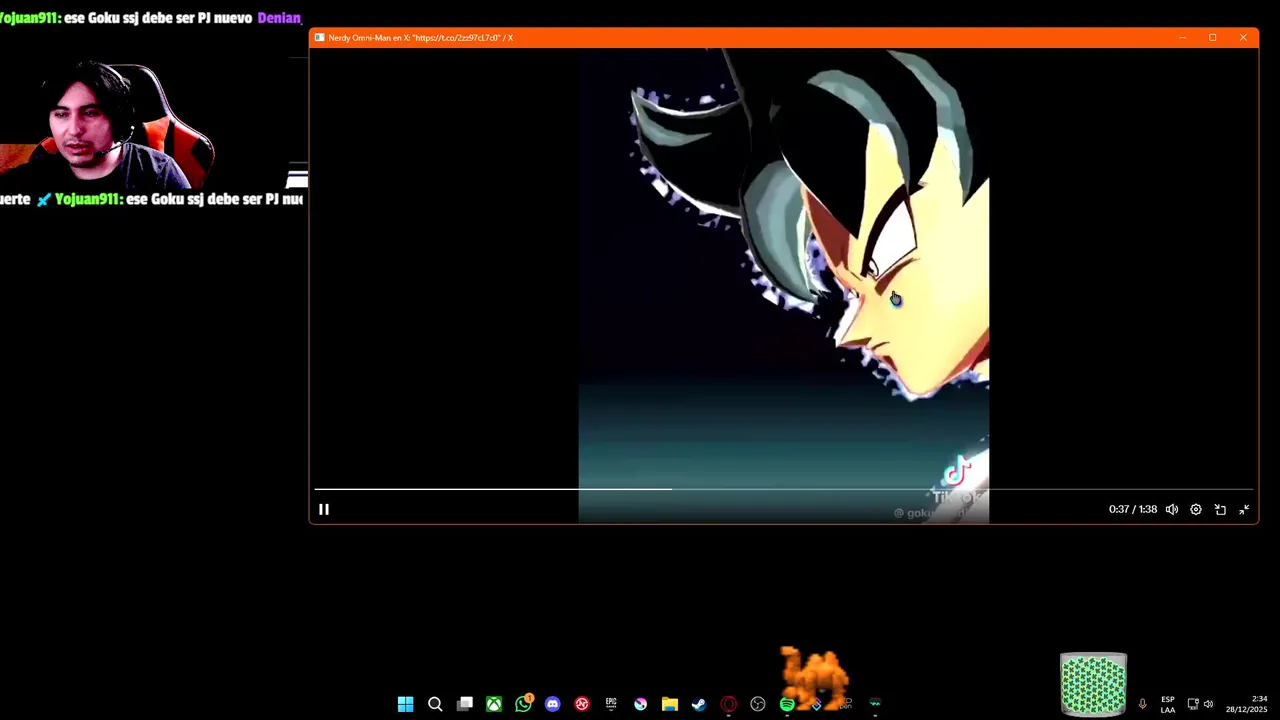Mute the video player volume
The image size is (1280, 720).
pos(1172,509)
